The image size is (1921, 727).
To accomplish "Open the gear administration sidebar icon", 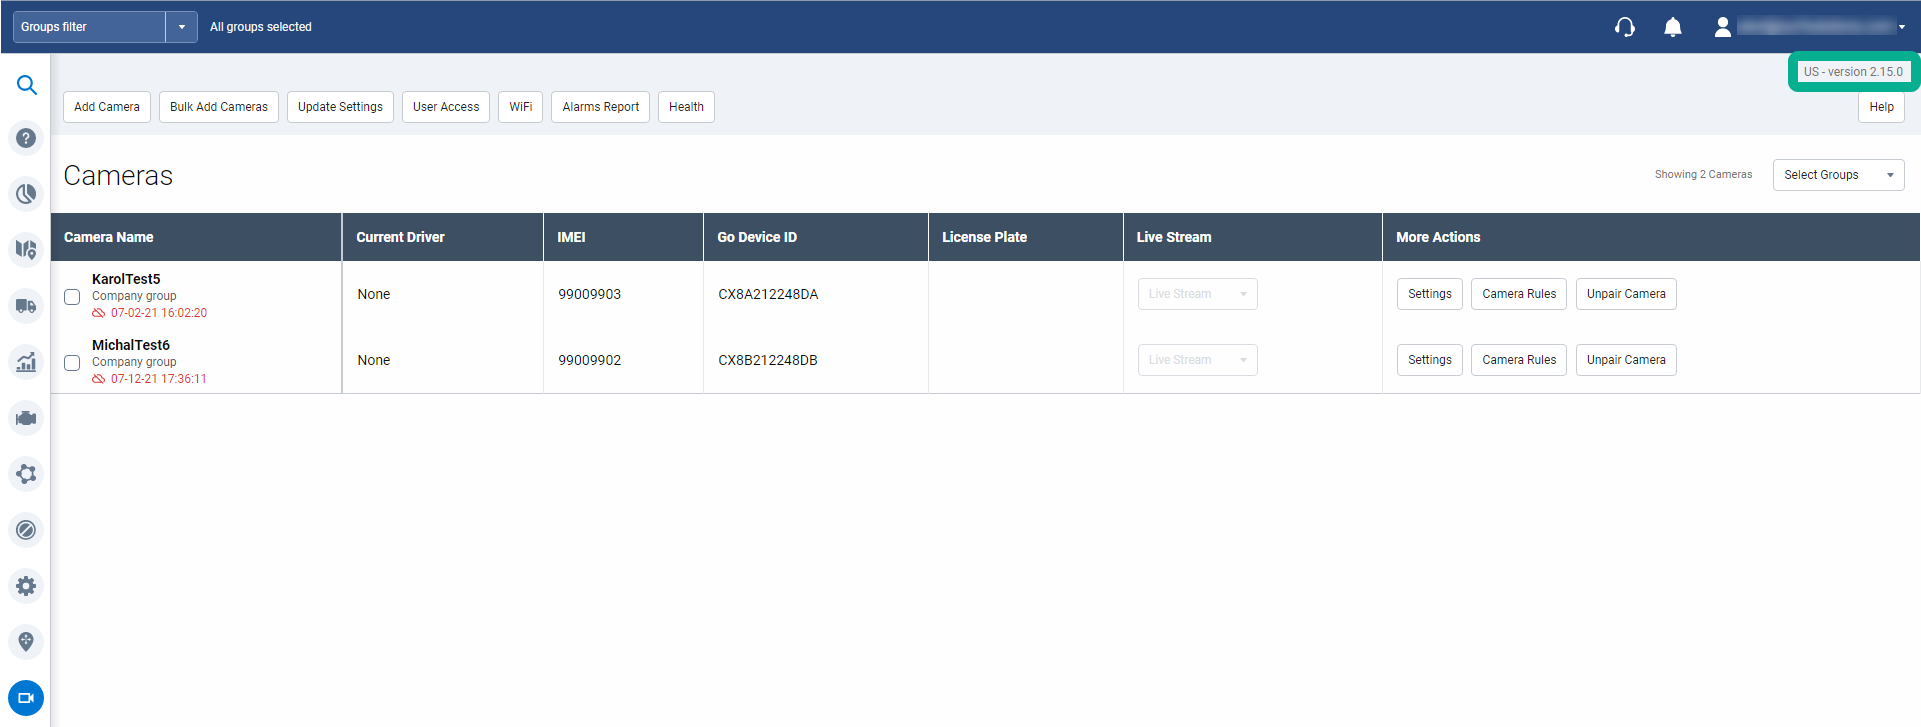I will [26, 586].
